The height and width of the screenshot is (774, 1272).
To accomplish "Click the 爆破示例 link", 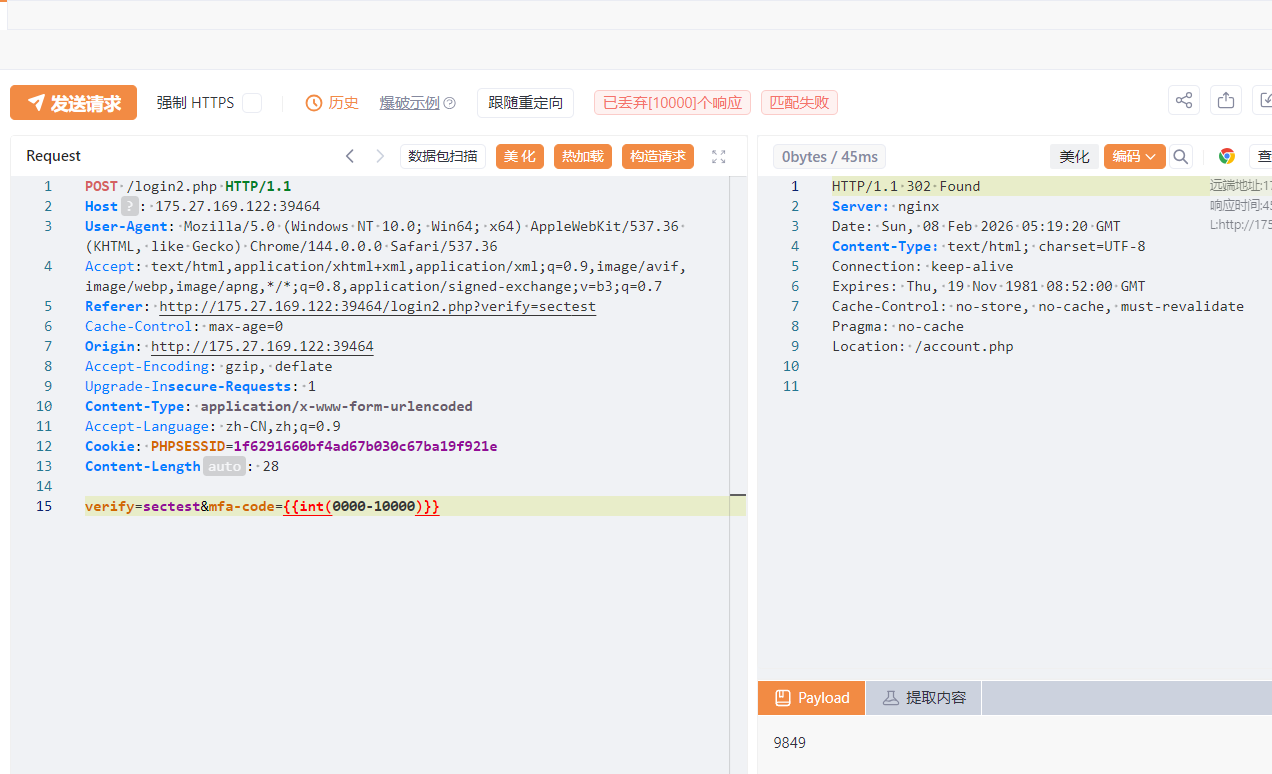I will coord(409,103).
